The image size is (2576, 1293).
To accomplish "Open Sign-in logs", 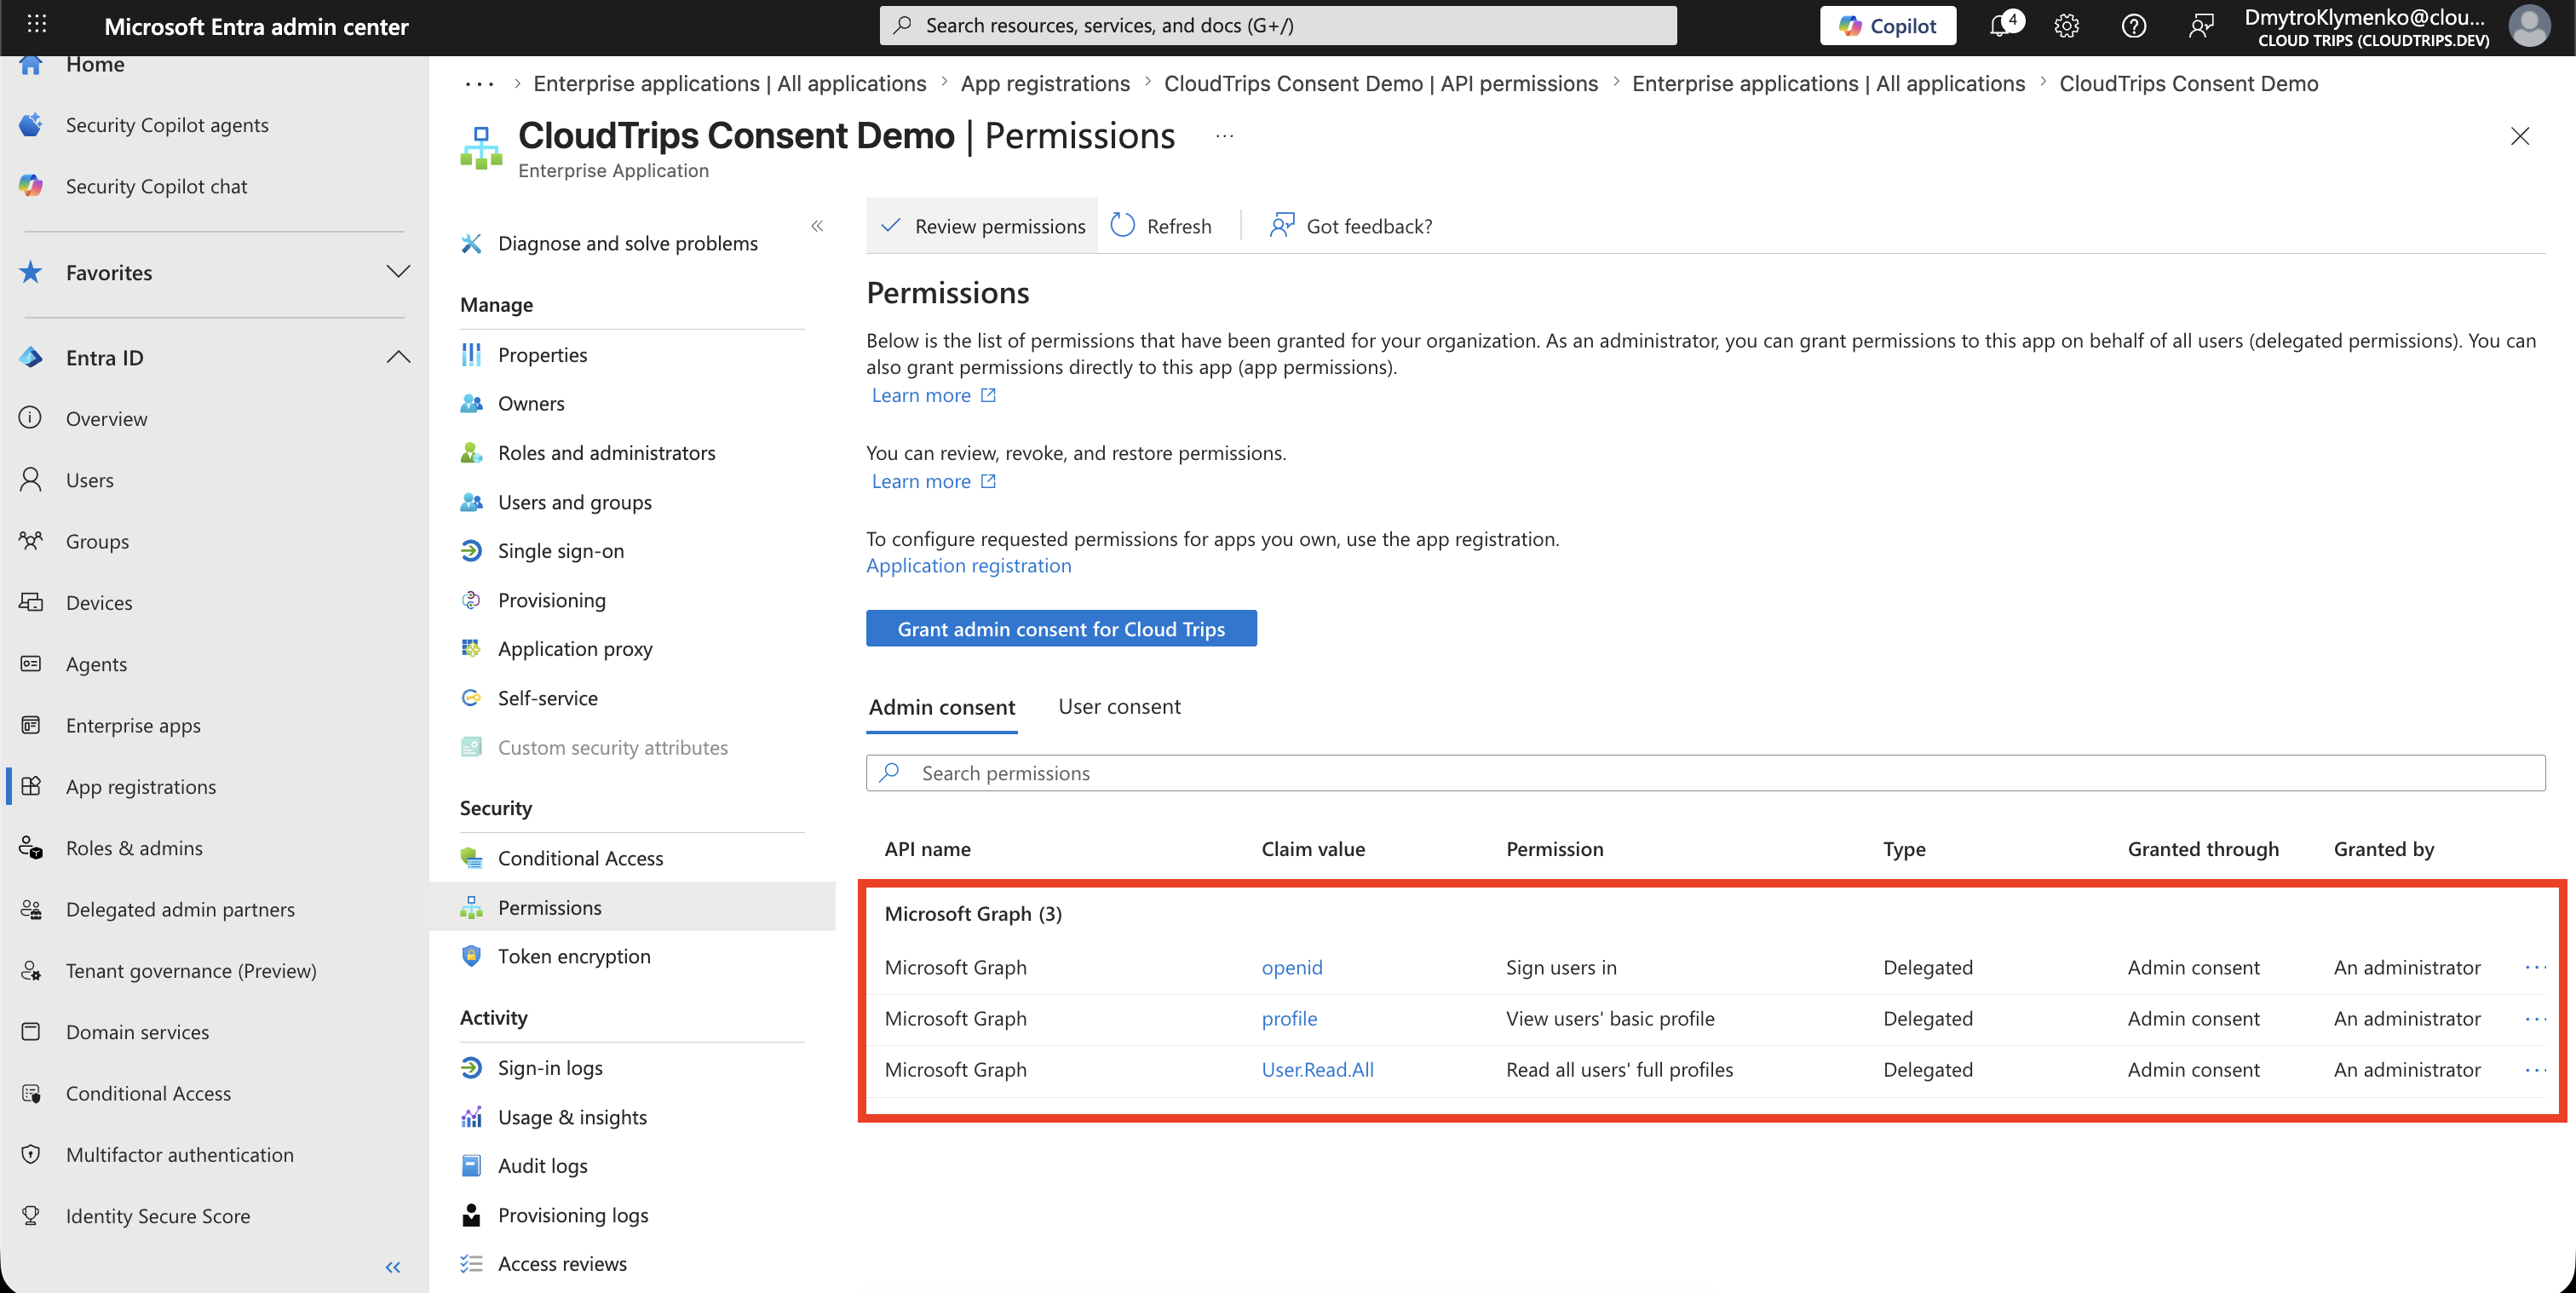I will click(x=550, y=1067).
